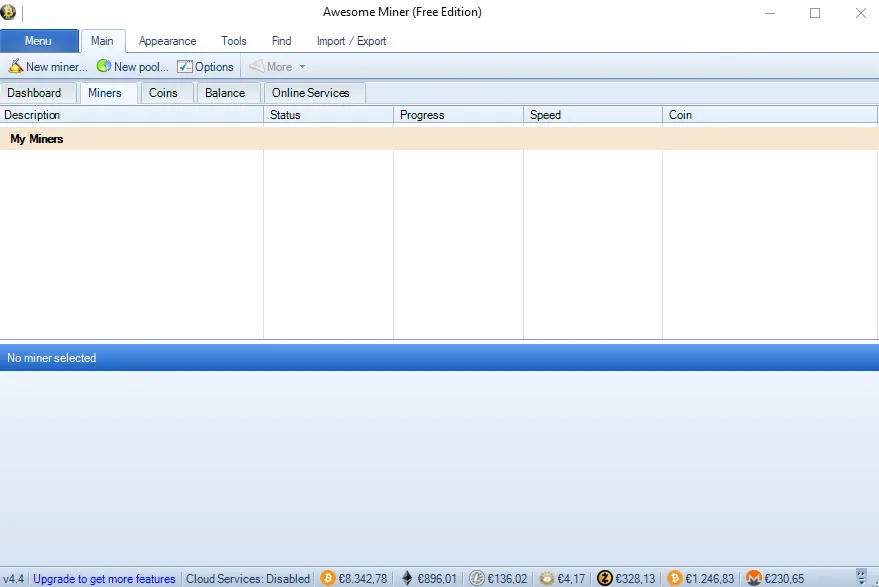Open the Balance tab
The width and height of the screenshot is (879, 587).
(228, 93)
